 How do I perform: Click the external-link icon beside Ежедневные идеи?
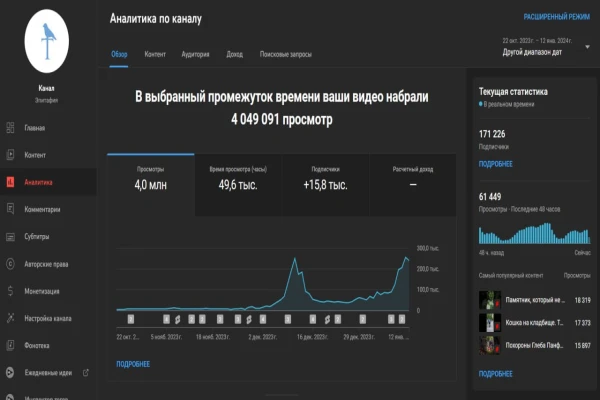(x=86, y=372)
